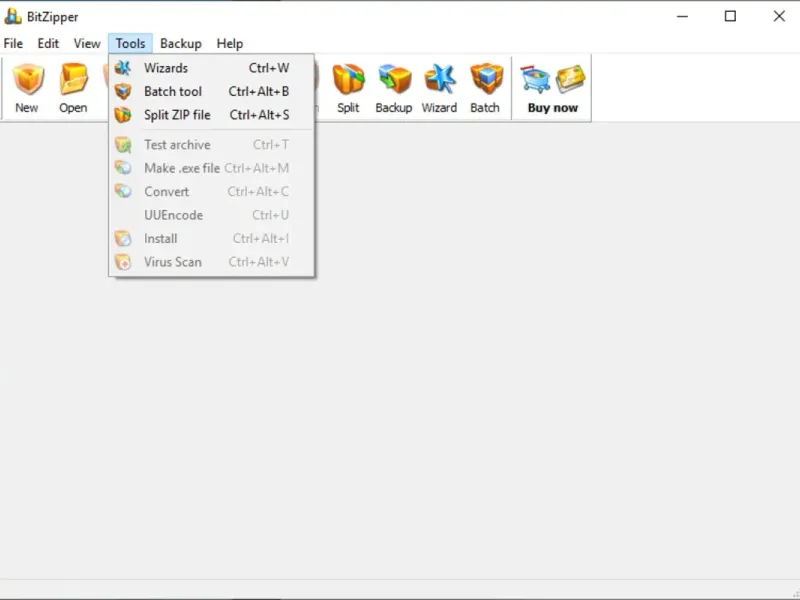Click the Make .exe file menu icon
Image resolution: width=800 pixels, height=600 pixels.
[x=122, y=168]
